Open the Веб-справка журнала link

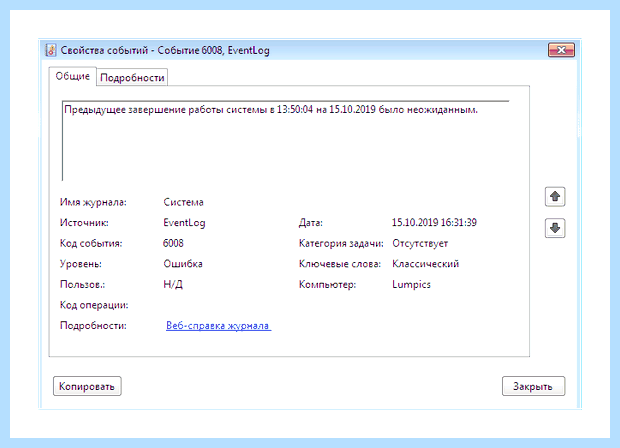[218, 326]
